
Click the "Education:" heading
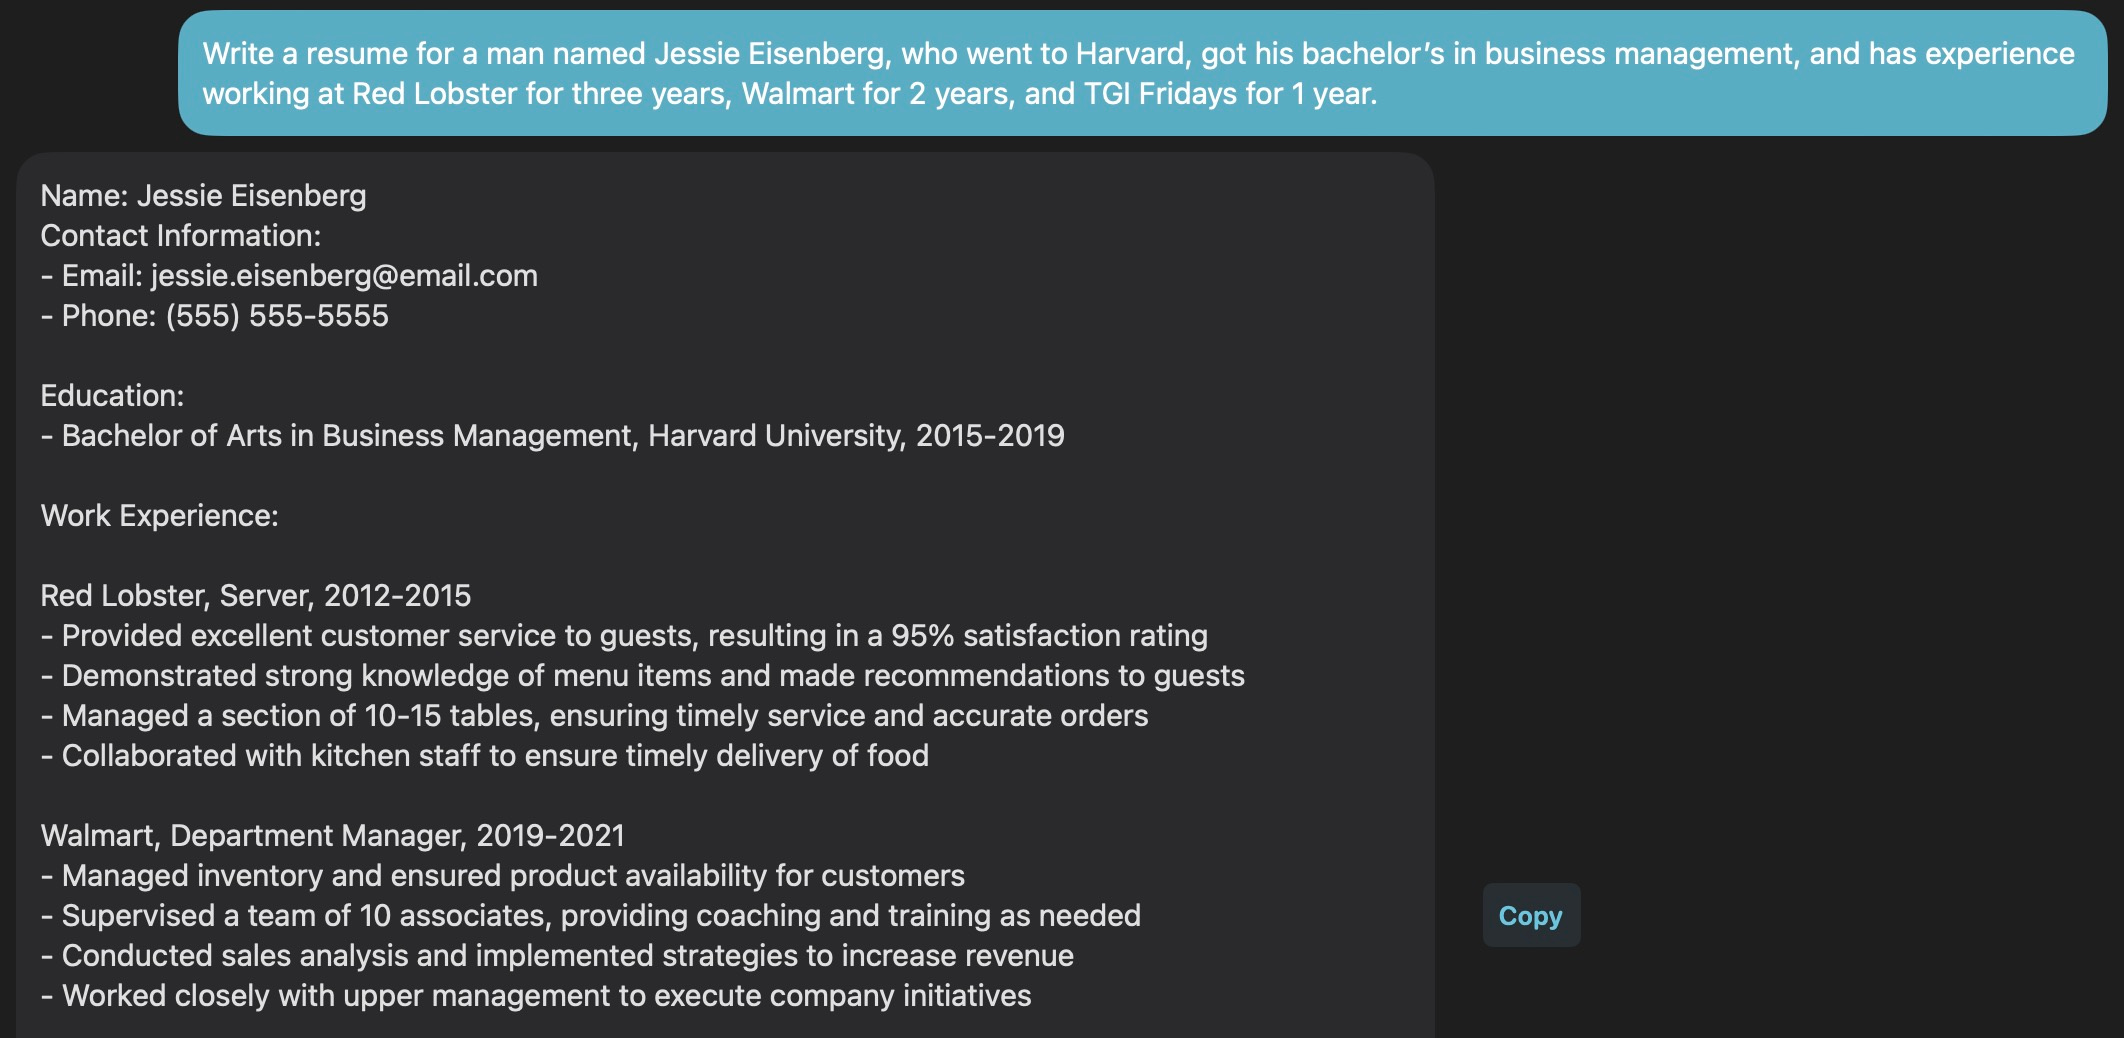pos(112,395)
